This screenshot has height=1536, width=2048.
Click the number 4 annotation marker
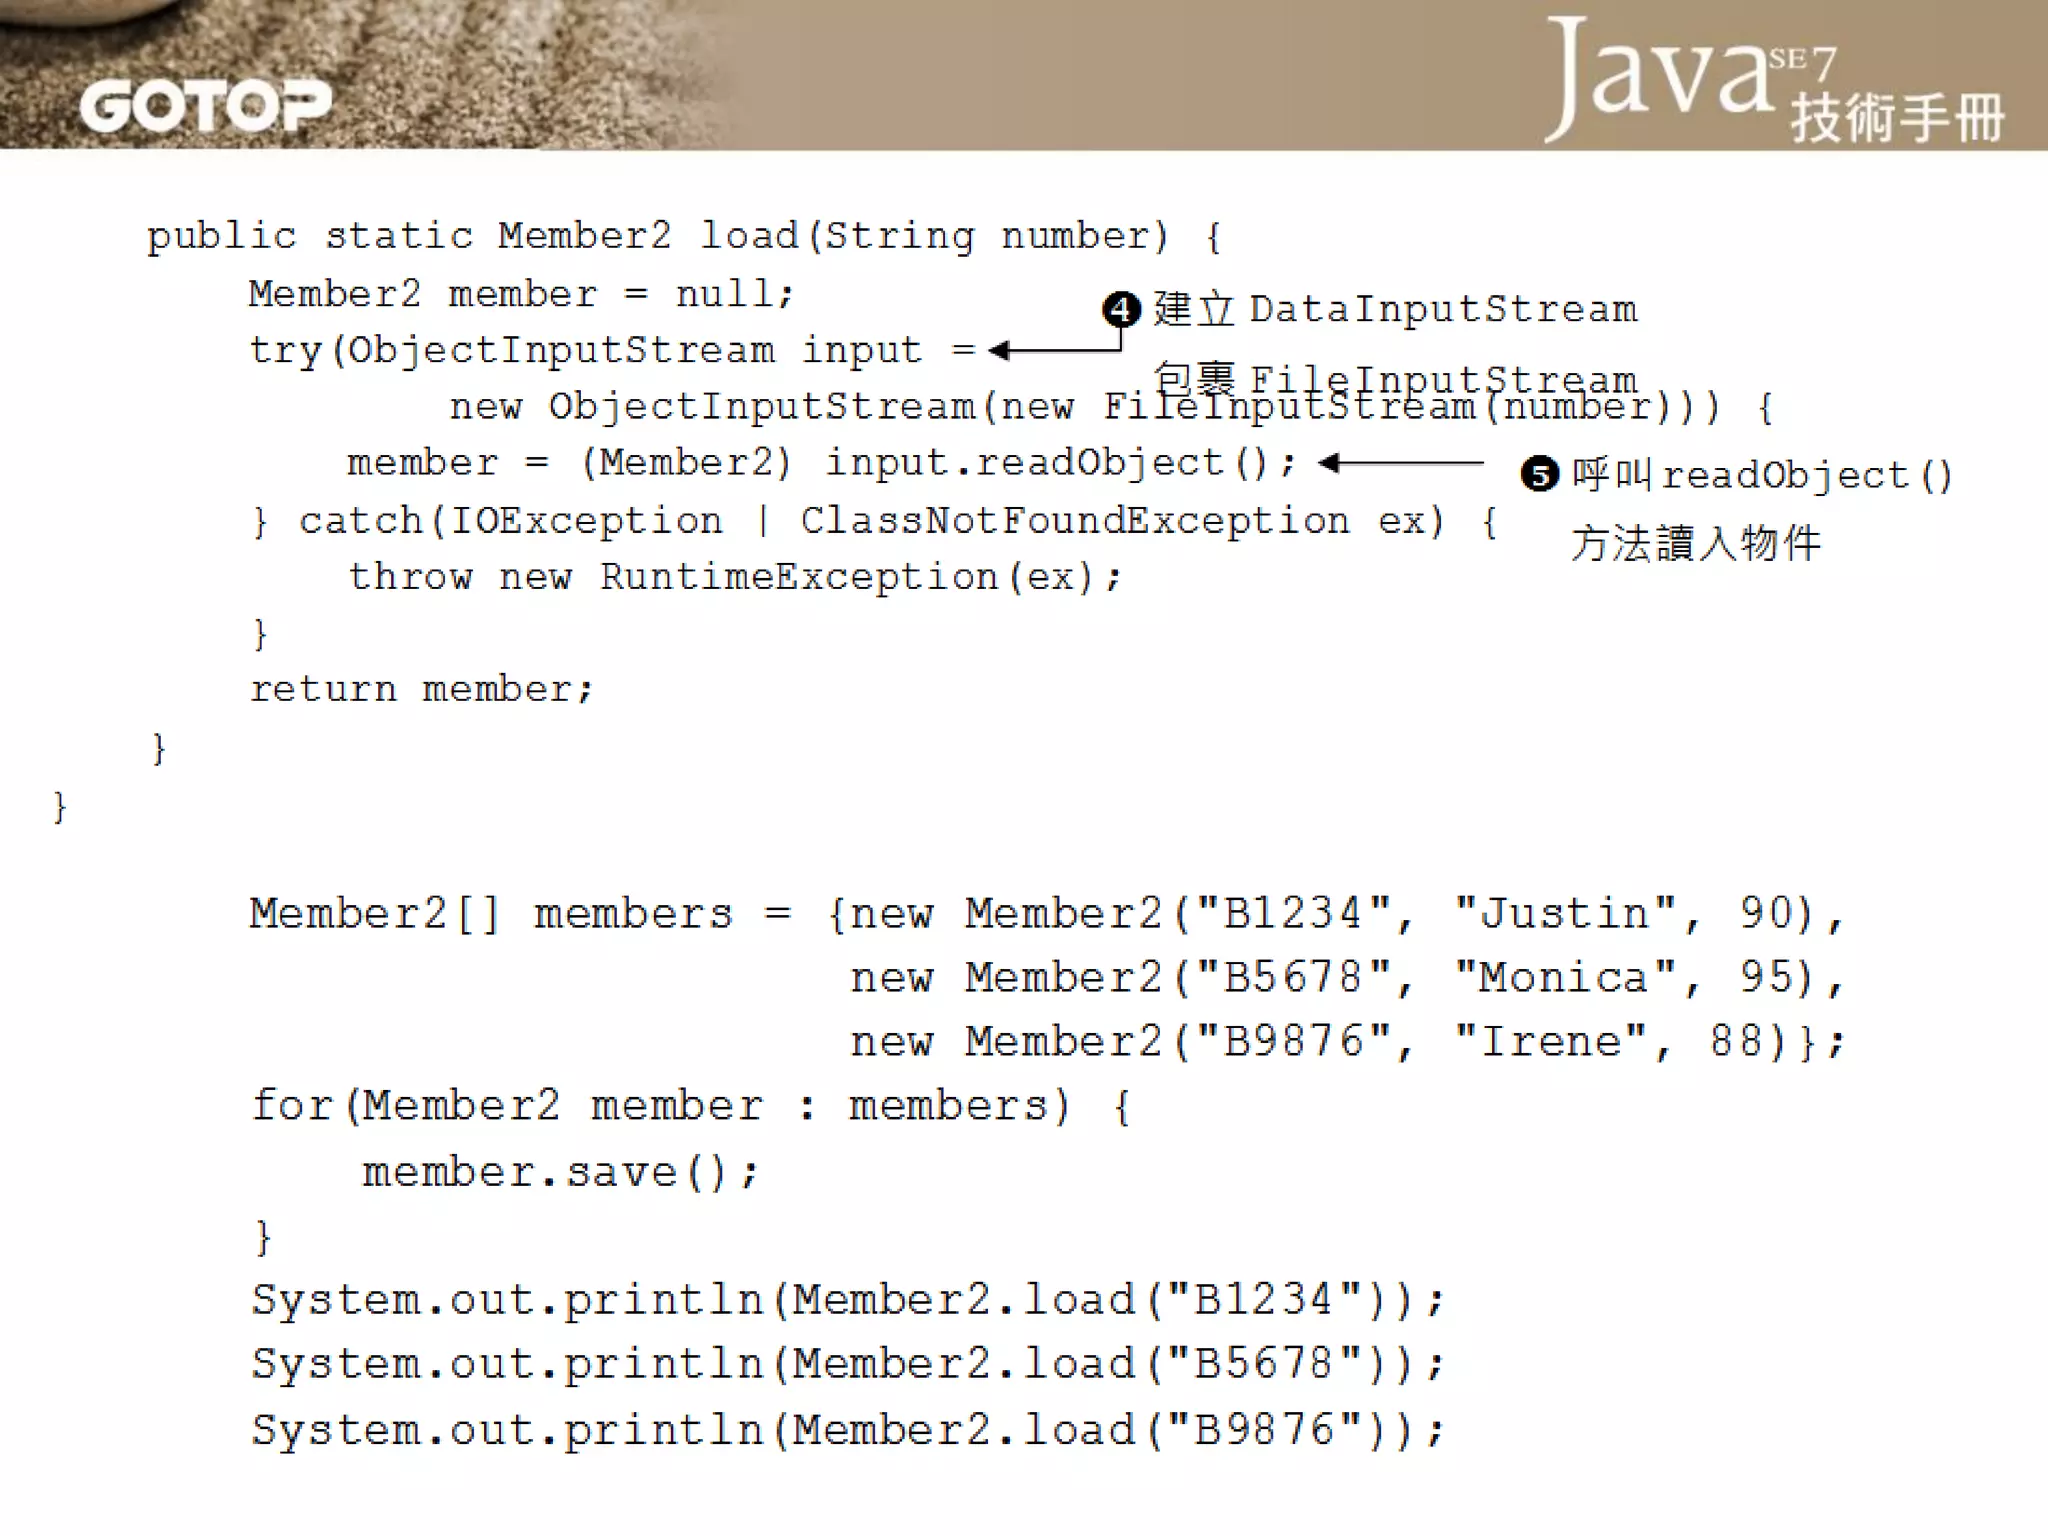[x=1121, y=310]
